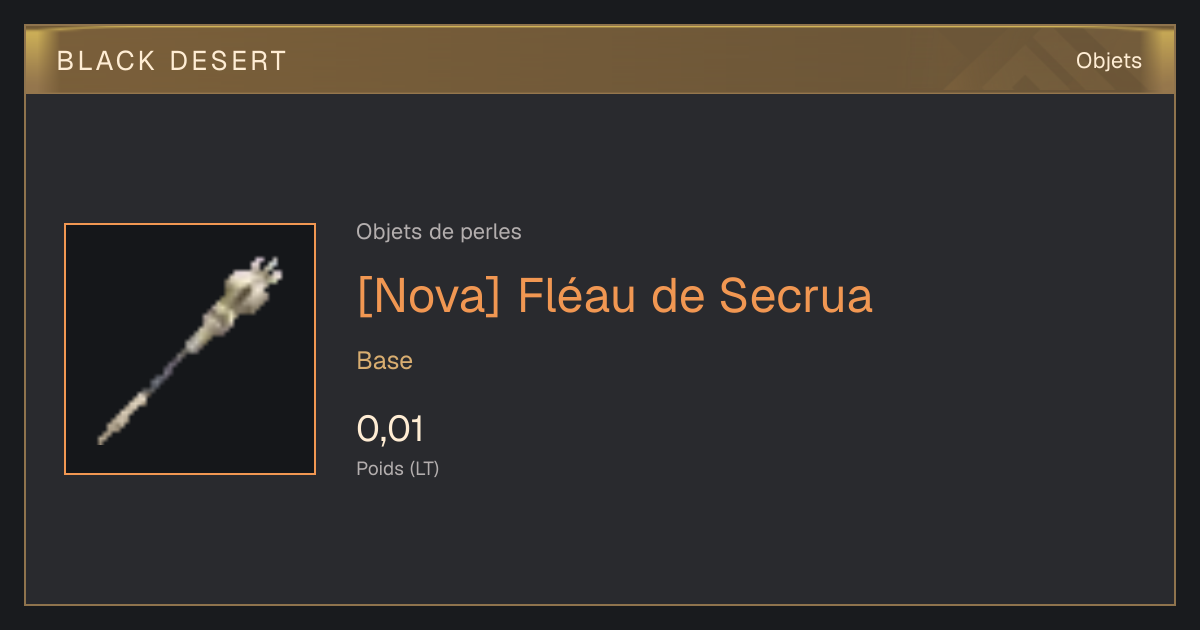Open the Objets link in the header
The width and height of the screenshot is (1200, 630).
[1108, 61]
